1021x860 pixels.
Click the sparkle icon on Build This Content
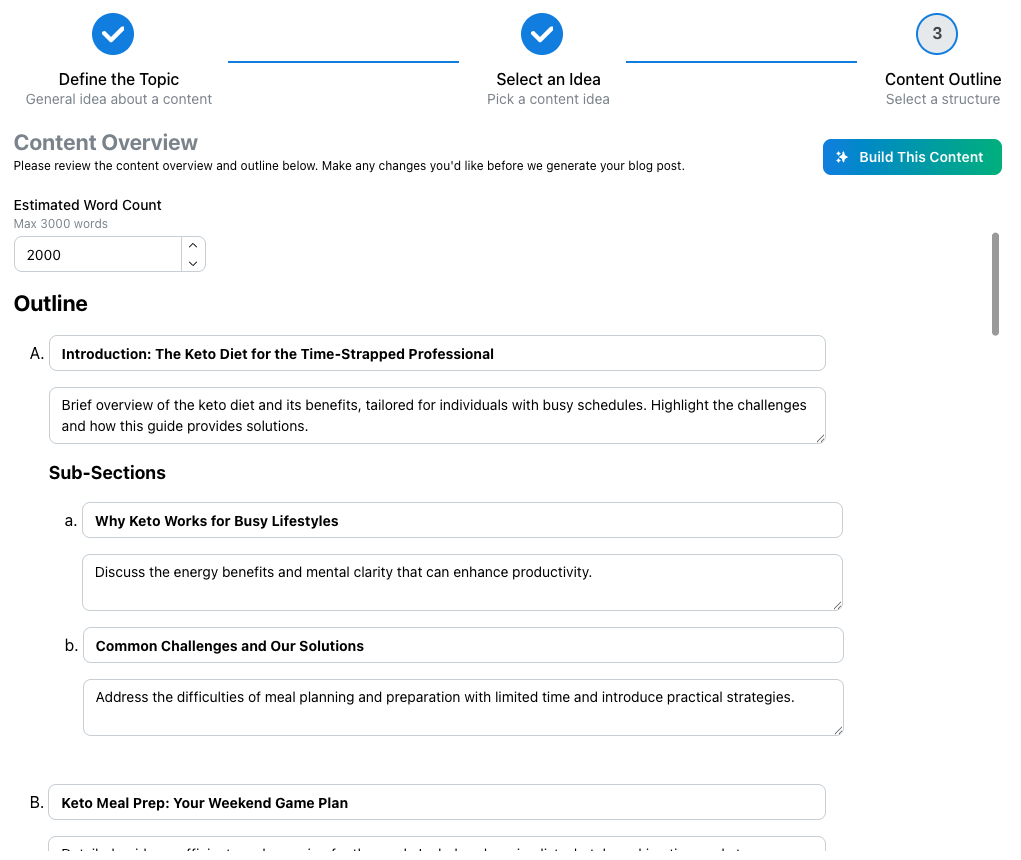point(842,157)
